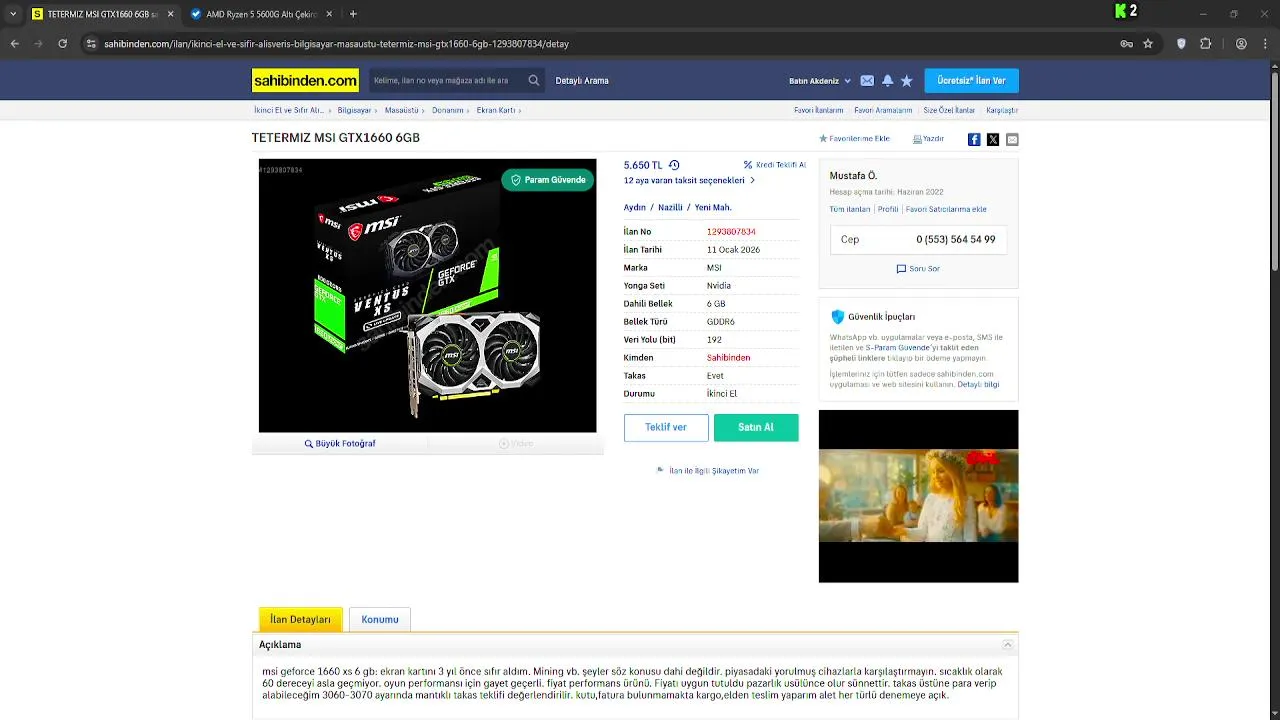Click price history clock icon

(674, 165)
